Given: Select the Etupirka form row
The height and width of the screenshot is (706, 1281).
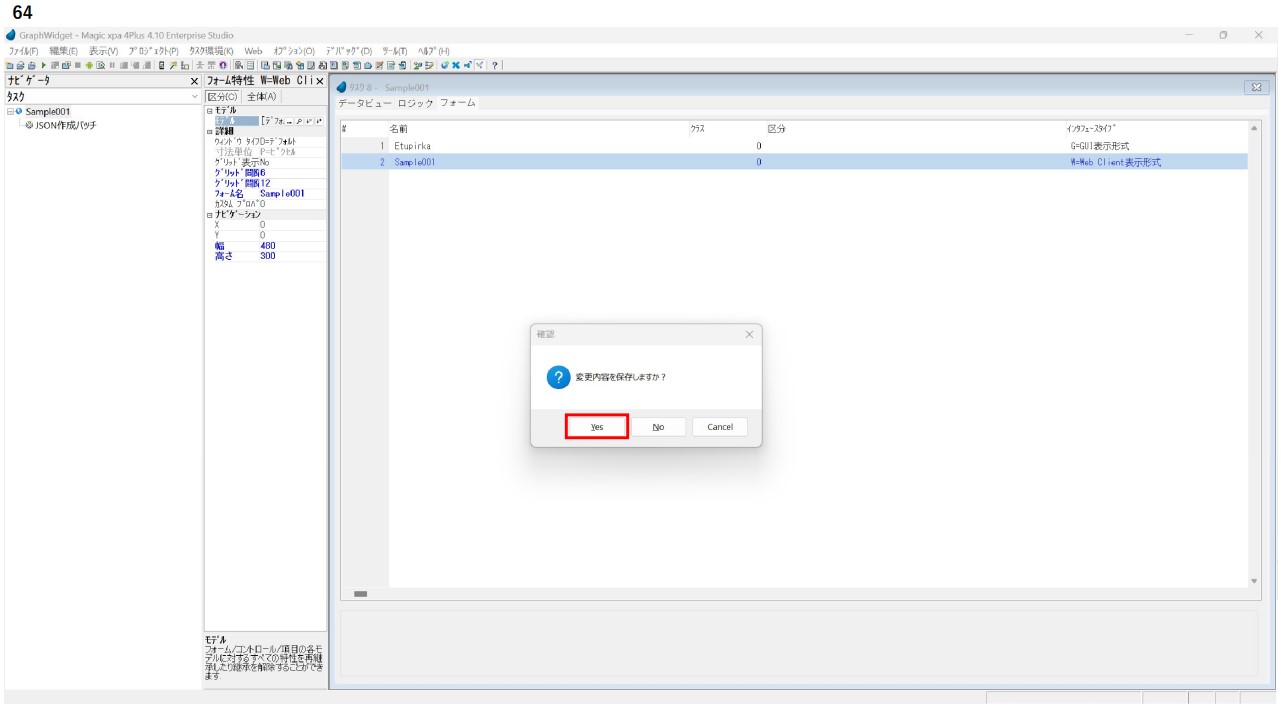Looking at the screenshot, I should click(x=412, y=146).
